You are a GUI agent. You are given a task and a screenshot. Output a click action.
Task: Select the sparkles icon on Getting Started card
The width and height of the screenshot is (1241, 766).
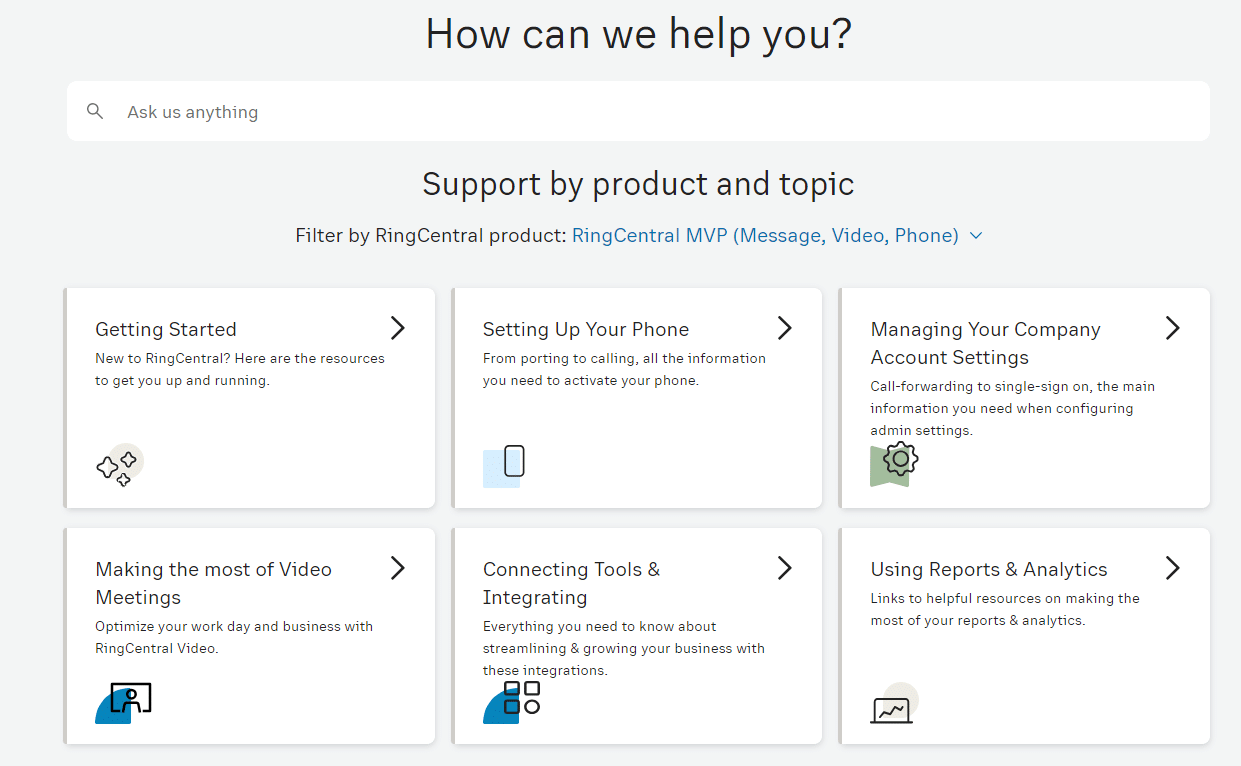click(x=120, y=464)
